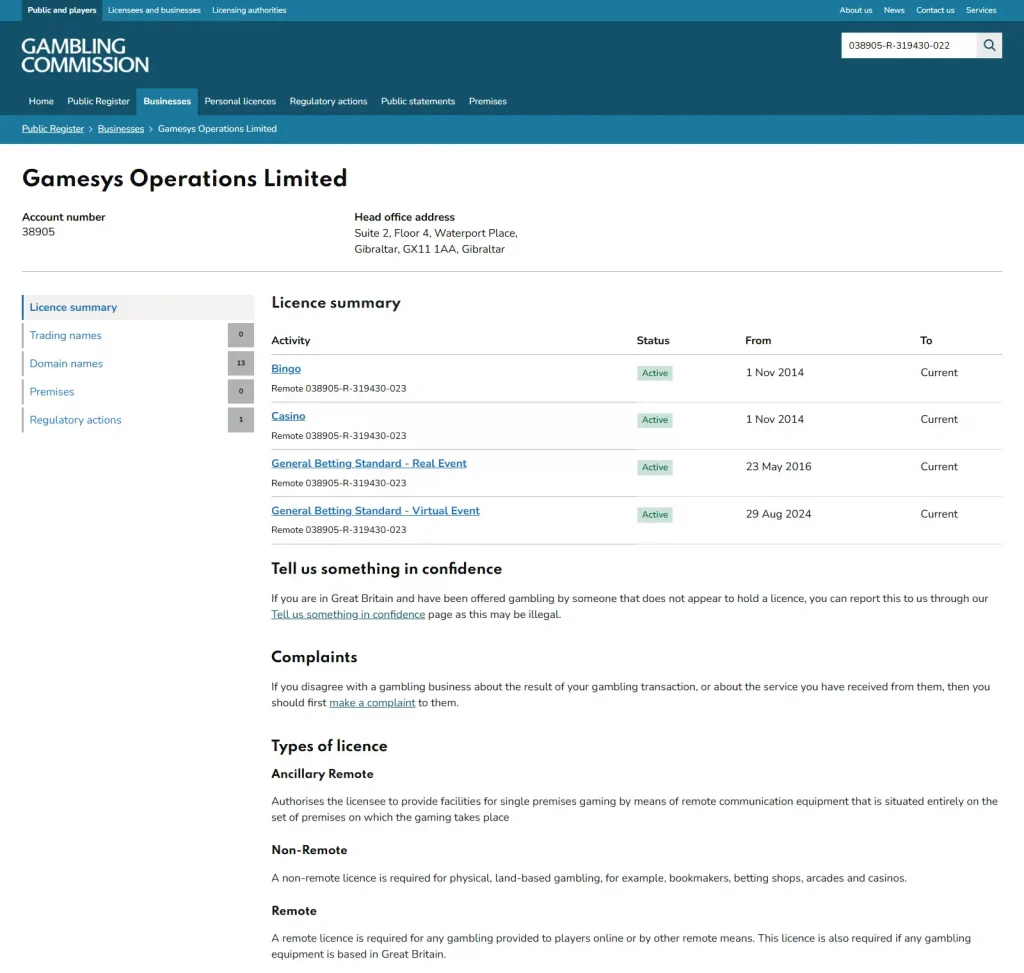Click the Activity column header

coord(291,340)
